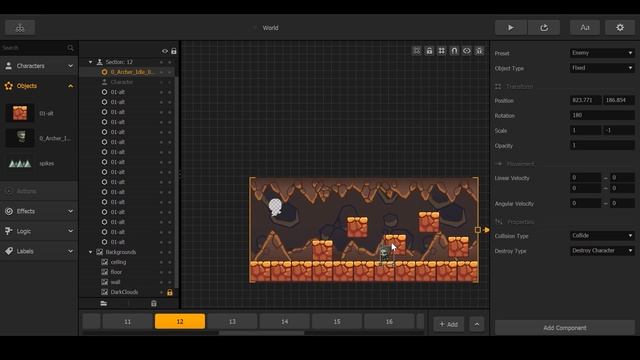Click the active scene tab 12

180,322
